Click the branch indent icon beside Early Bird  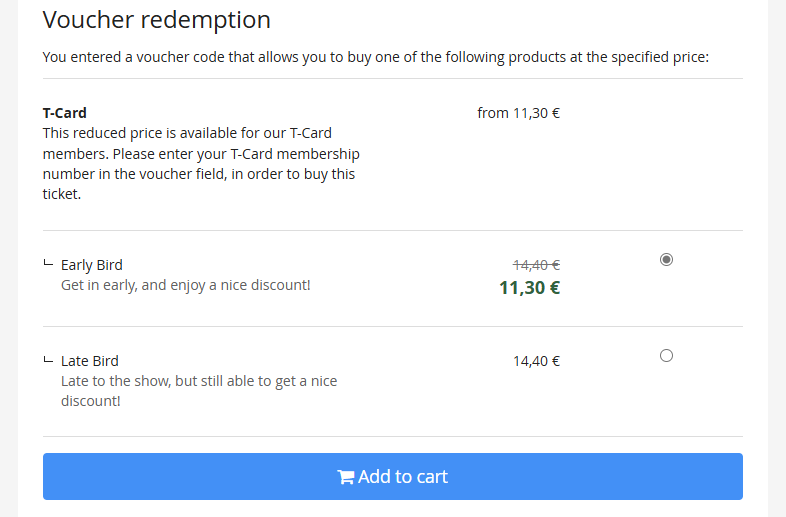click(x=47, y=264)
